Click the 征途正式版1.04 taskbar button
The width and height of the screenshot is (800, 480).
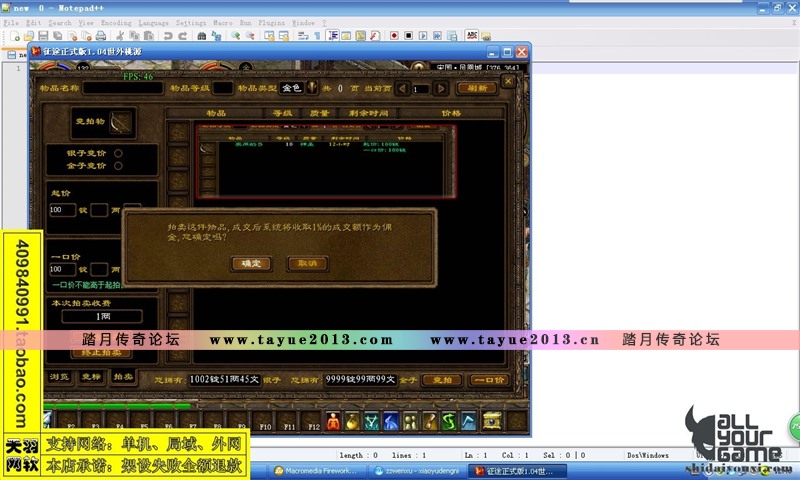click(517, 471)
